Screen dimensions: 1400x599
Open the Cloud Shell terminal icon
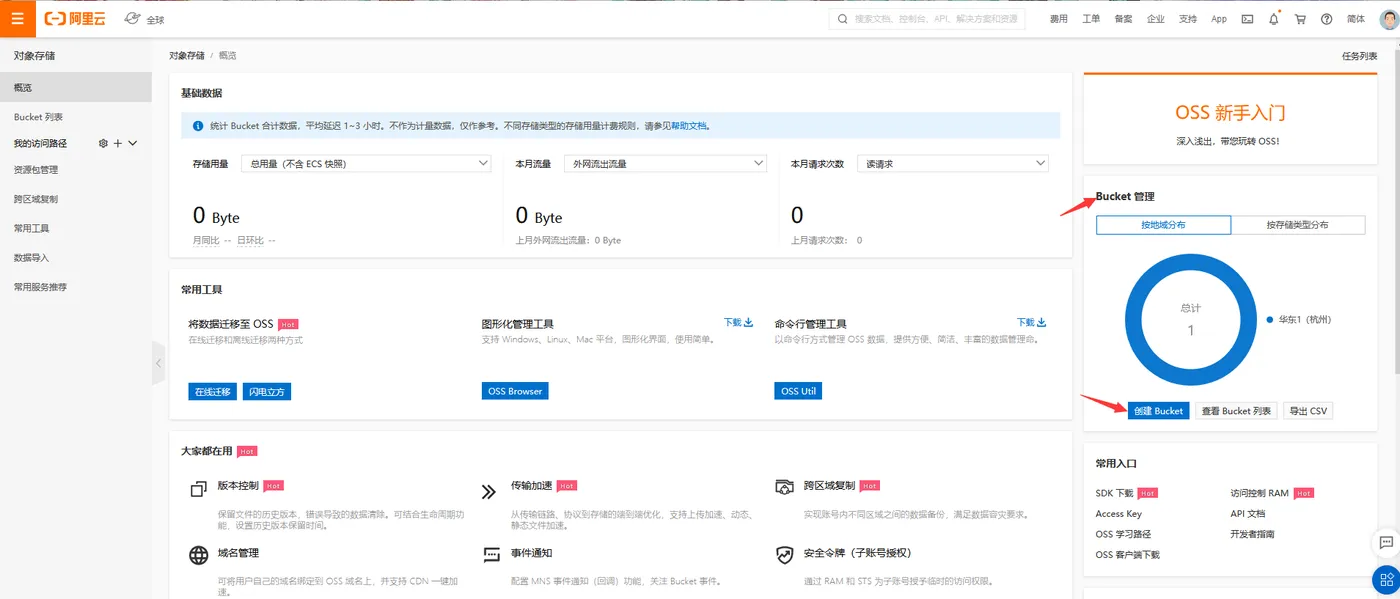pyautogui.click(x=1247, y=19)
